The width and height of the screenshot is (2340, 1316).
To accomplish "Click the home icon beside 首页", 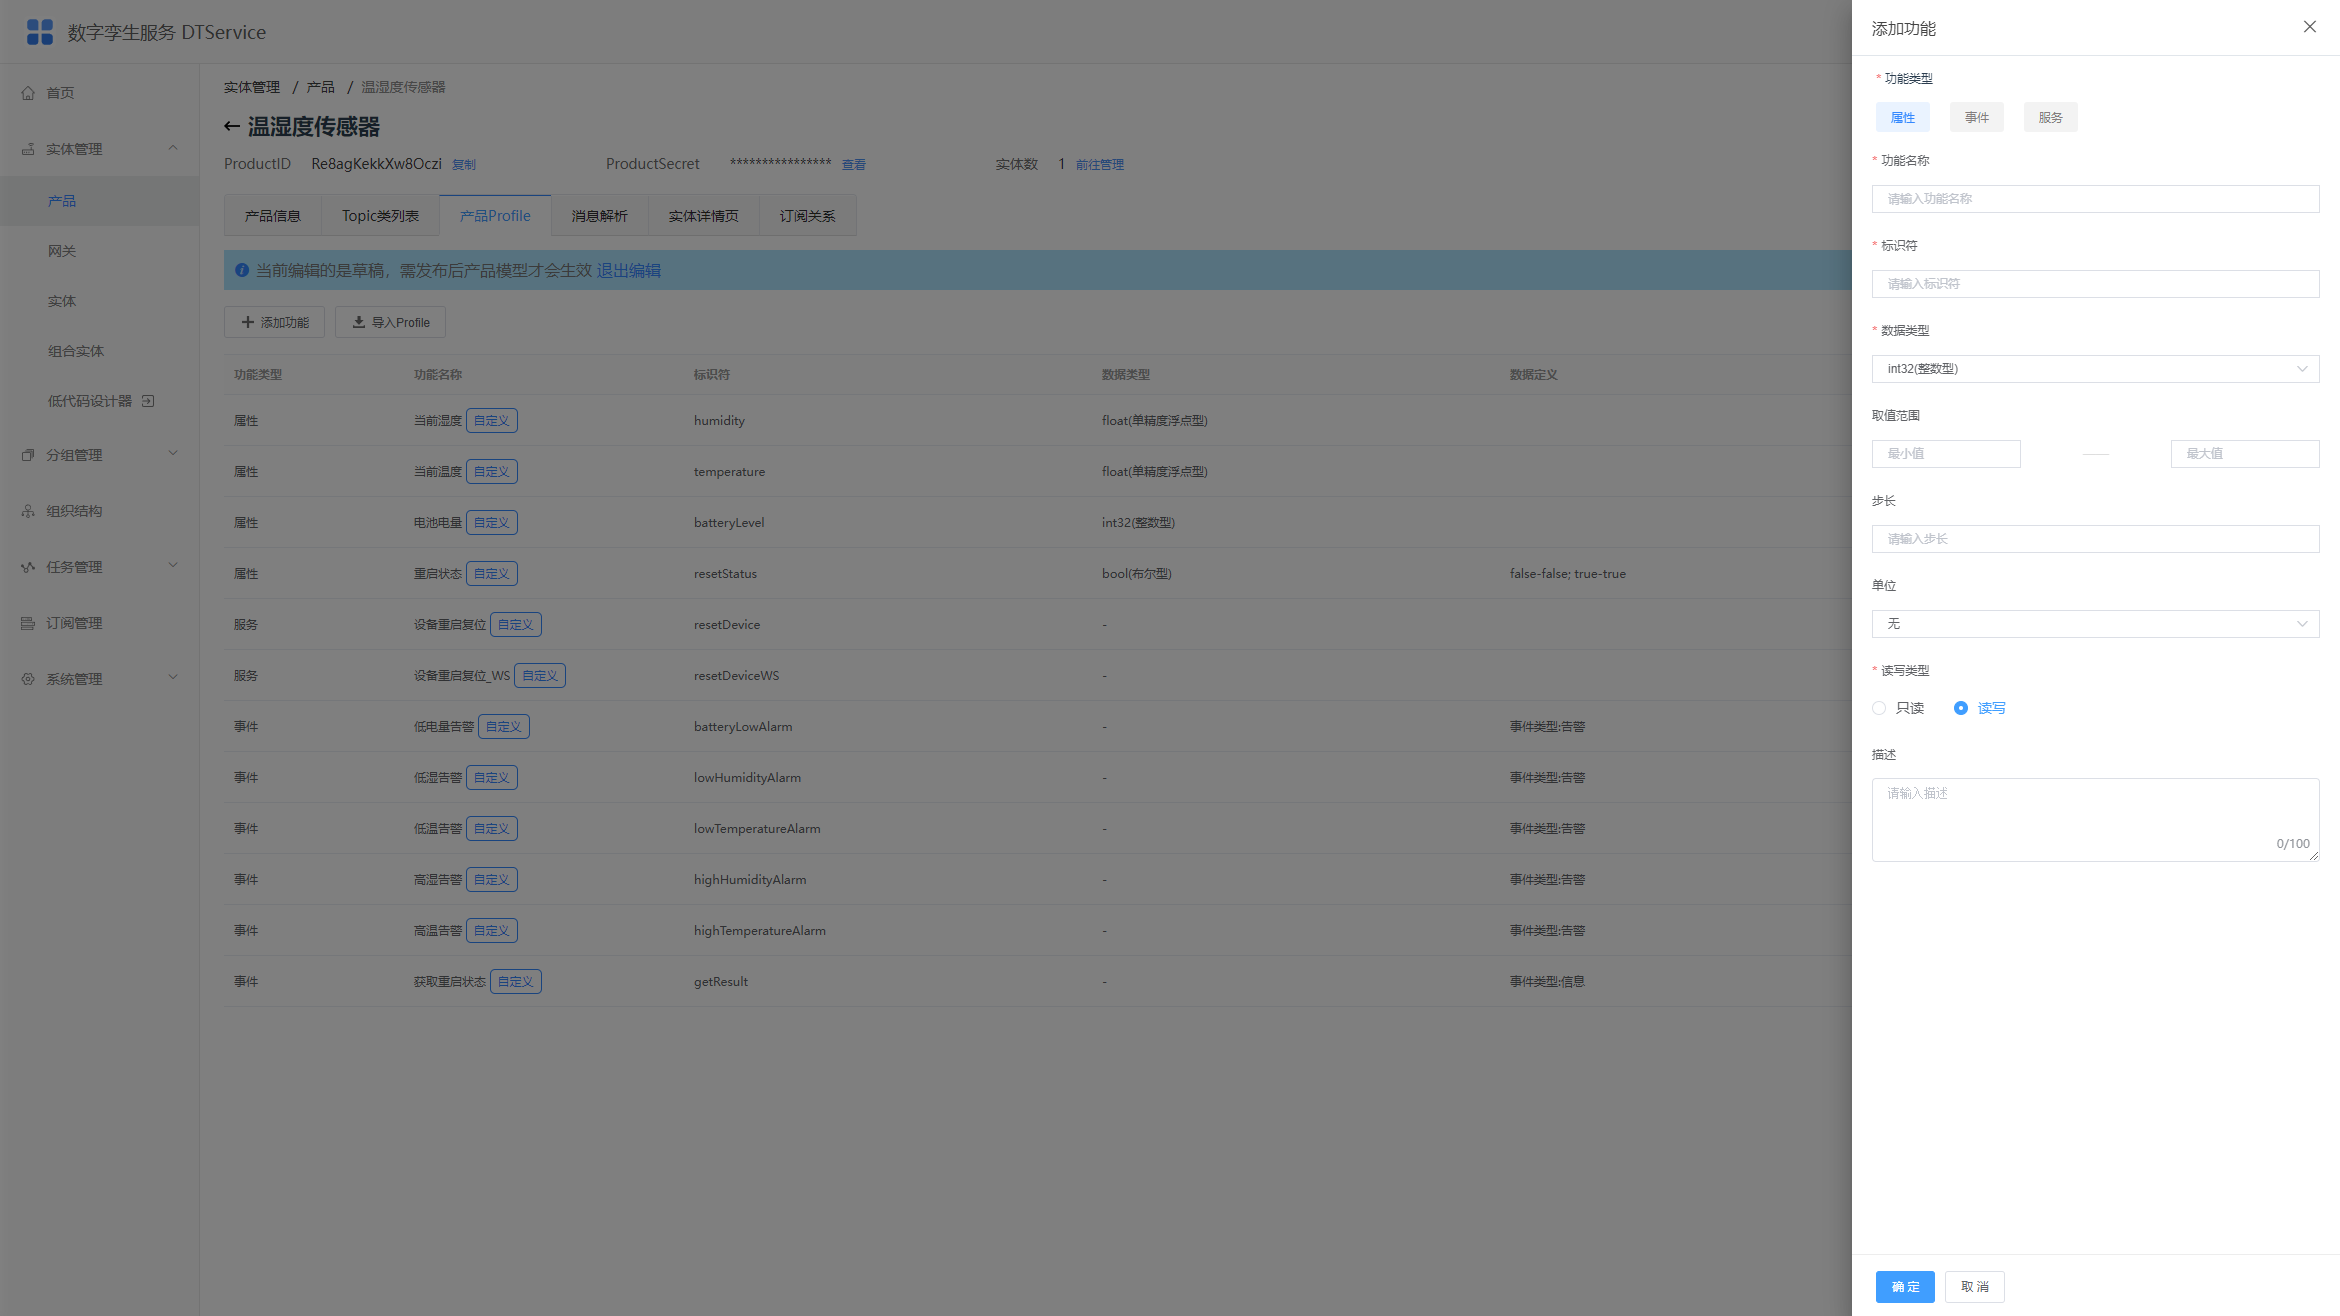I will 28,93.
